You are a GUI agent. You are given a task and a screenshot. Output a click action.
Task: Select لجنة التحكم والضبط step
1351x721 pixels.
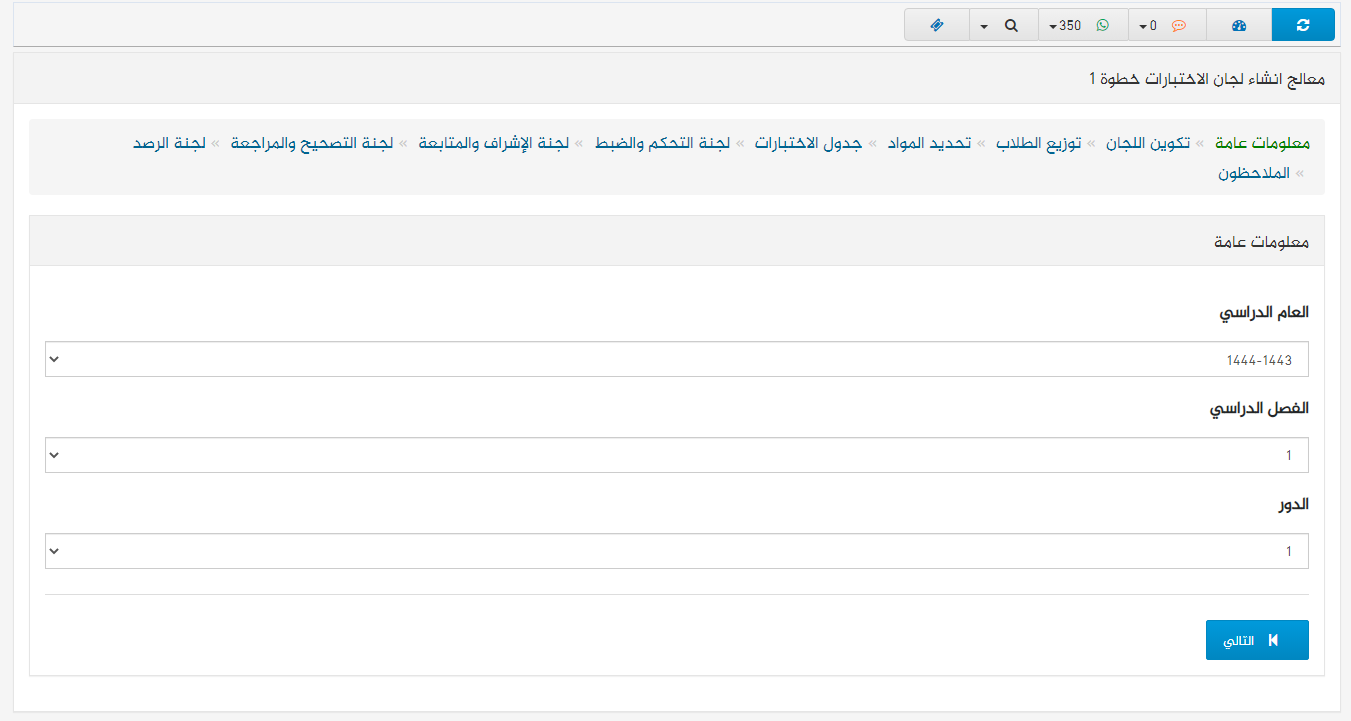(662, 143)
